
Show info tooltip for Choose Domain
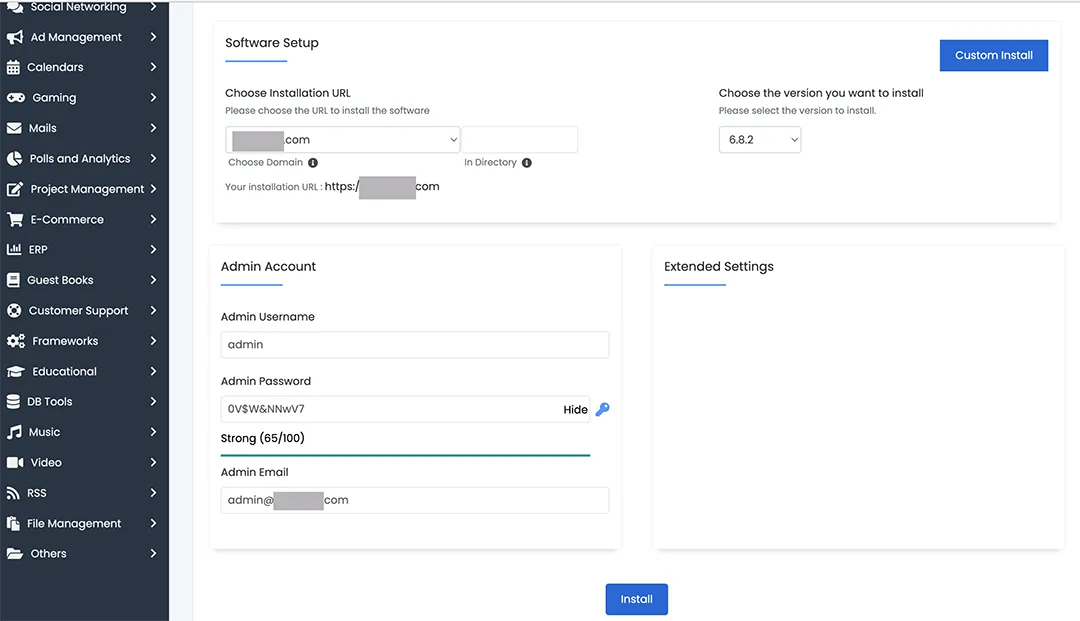pyautogui.click(x=313, y=163)
